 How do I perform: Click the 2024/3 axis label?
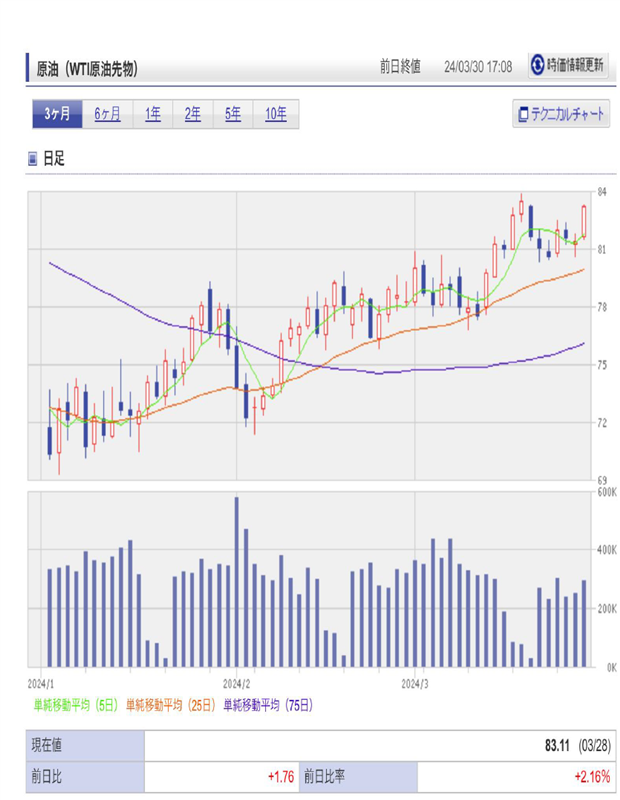click(x=414, y=684)
